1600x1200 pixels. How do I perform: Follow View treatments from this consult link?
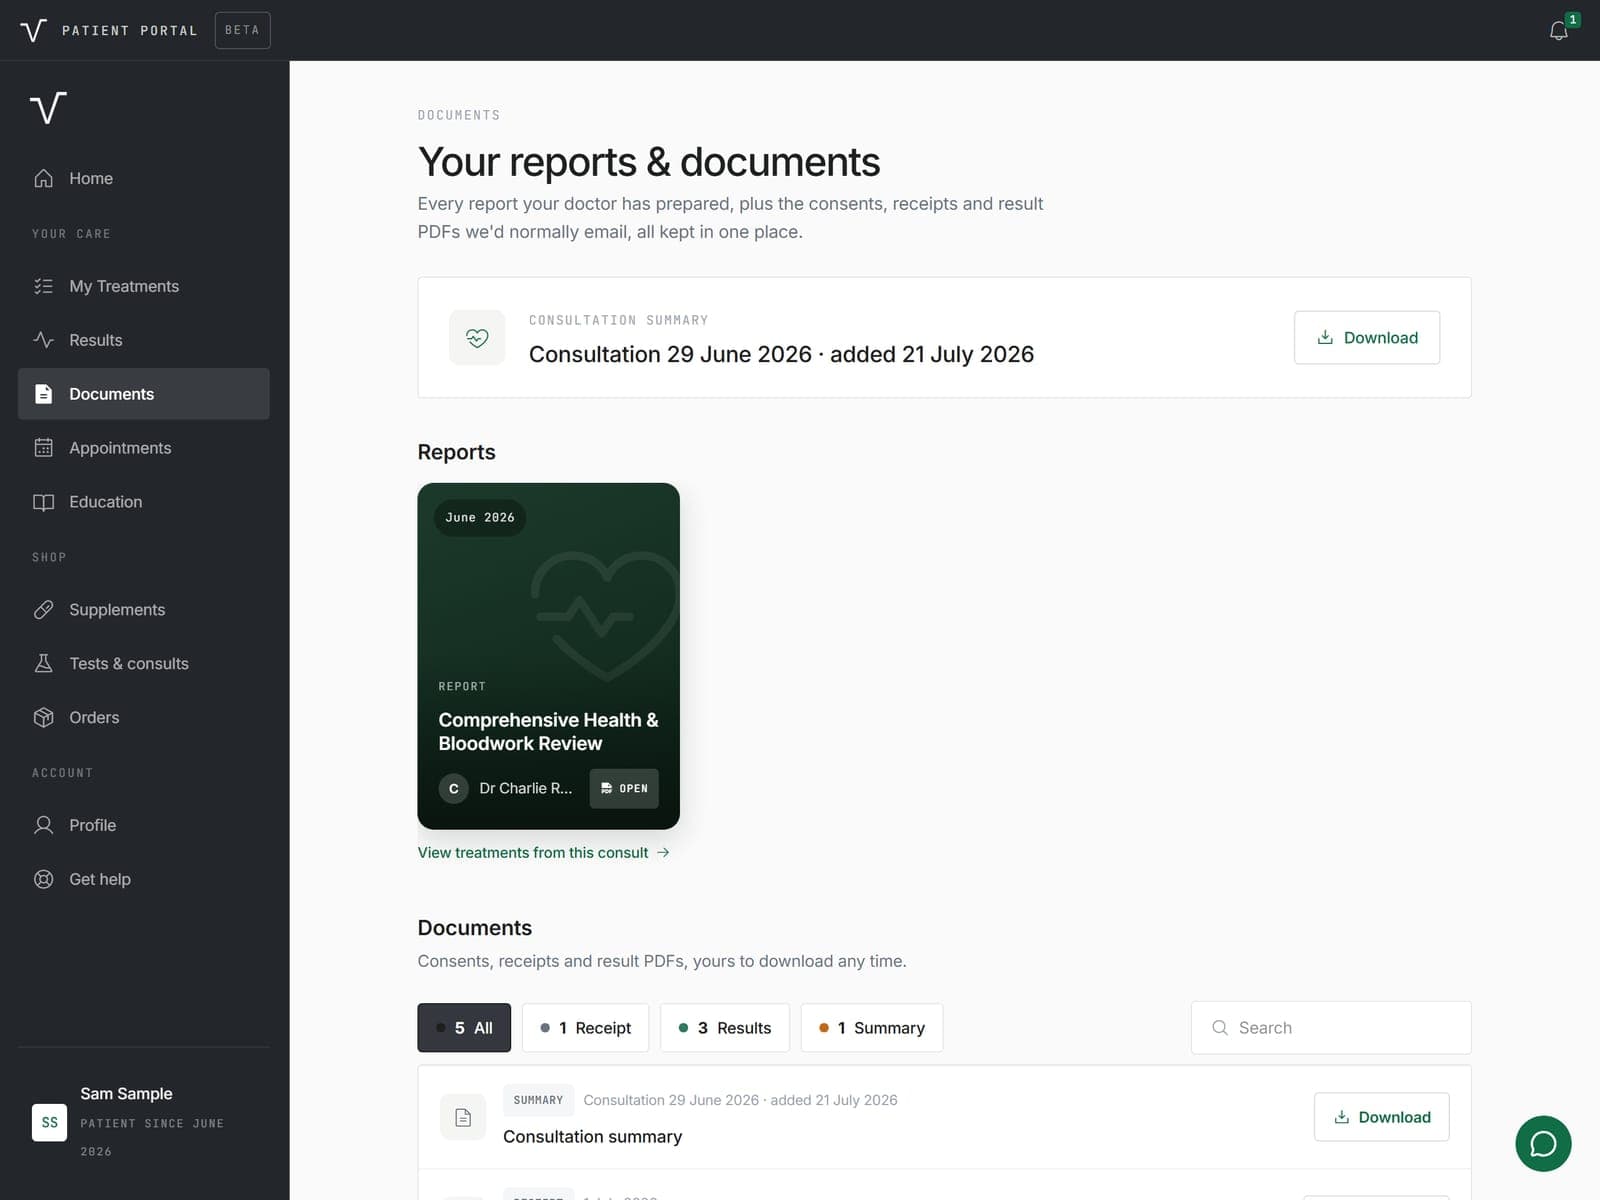point(543,853)
